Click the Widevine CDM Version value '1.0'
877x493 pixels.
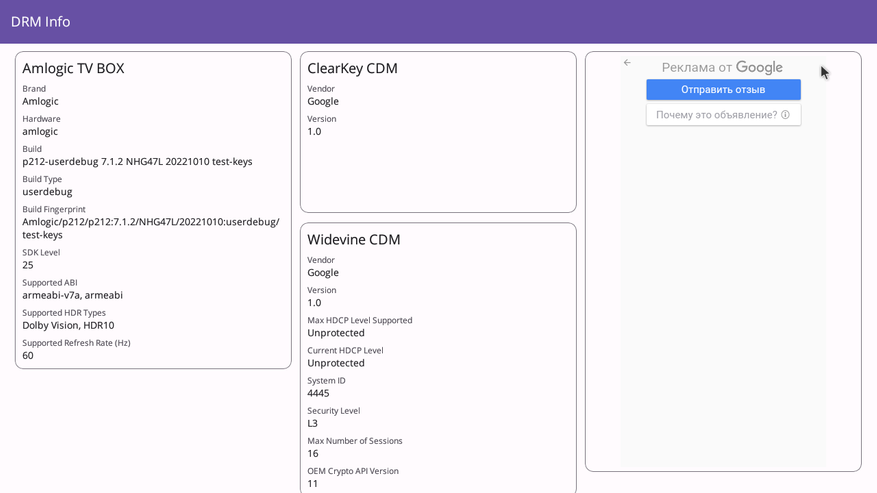coord(314,303)
